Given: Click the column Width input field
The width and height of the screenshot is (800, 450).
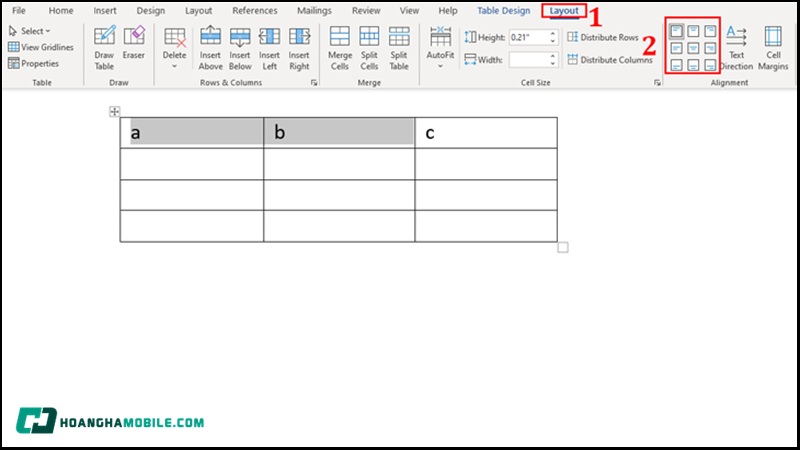Looking at the screenshot, I should 528,60.
